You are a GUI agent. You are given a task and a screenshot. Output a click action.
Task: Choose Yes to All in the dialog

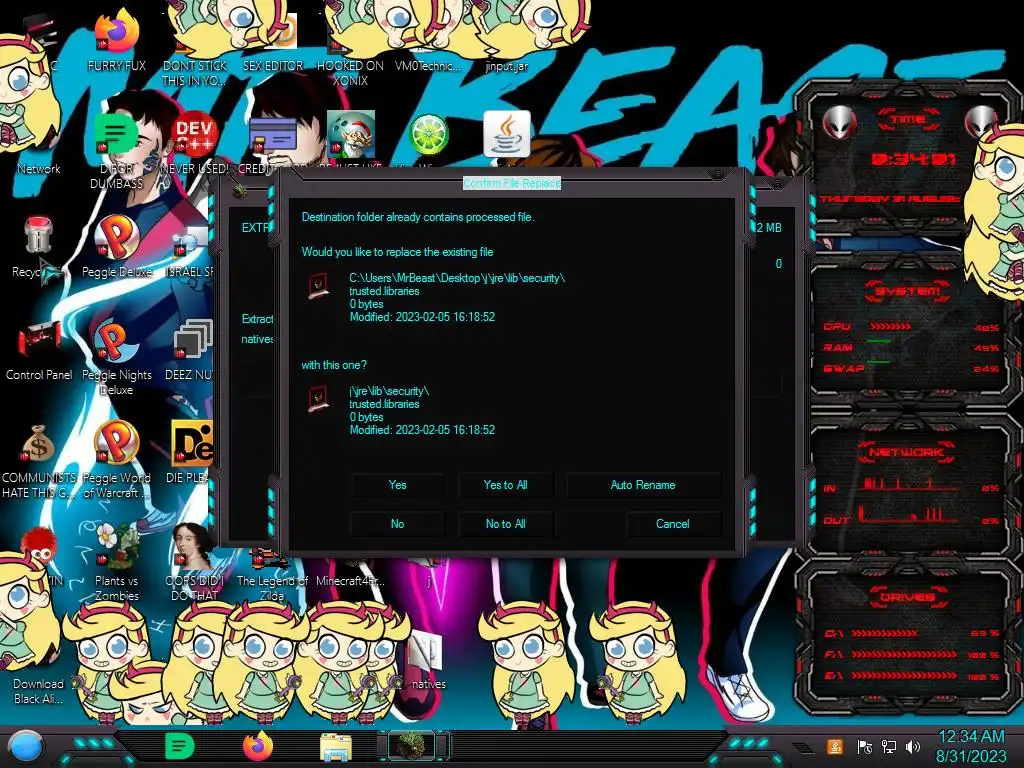tap(505, 485)
